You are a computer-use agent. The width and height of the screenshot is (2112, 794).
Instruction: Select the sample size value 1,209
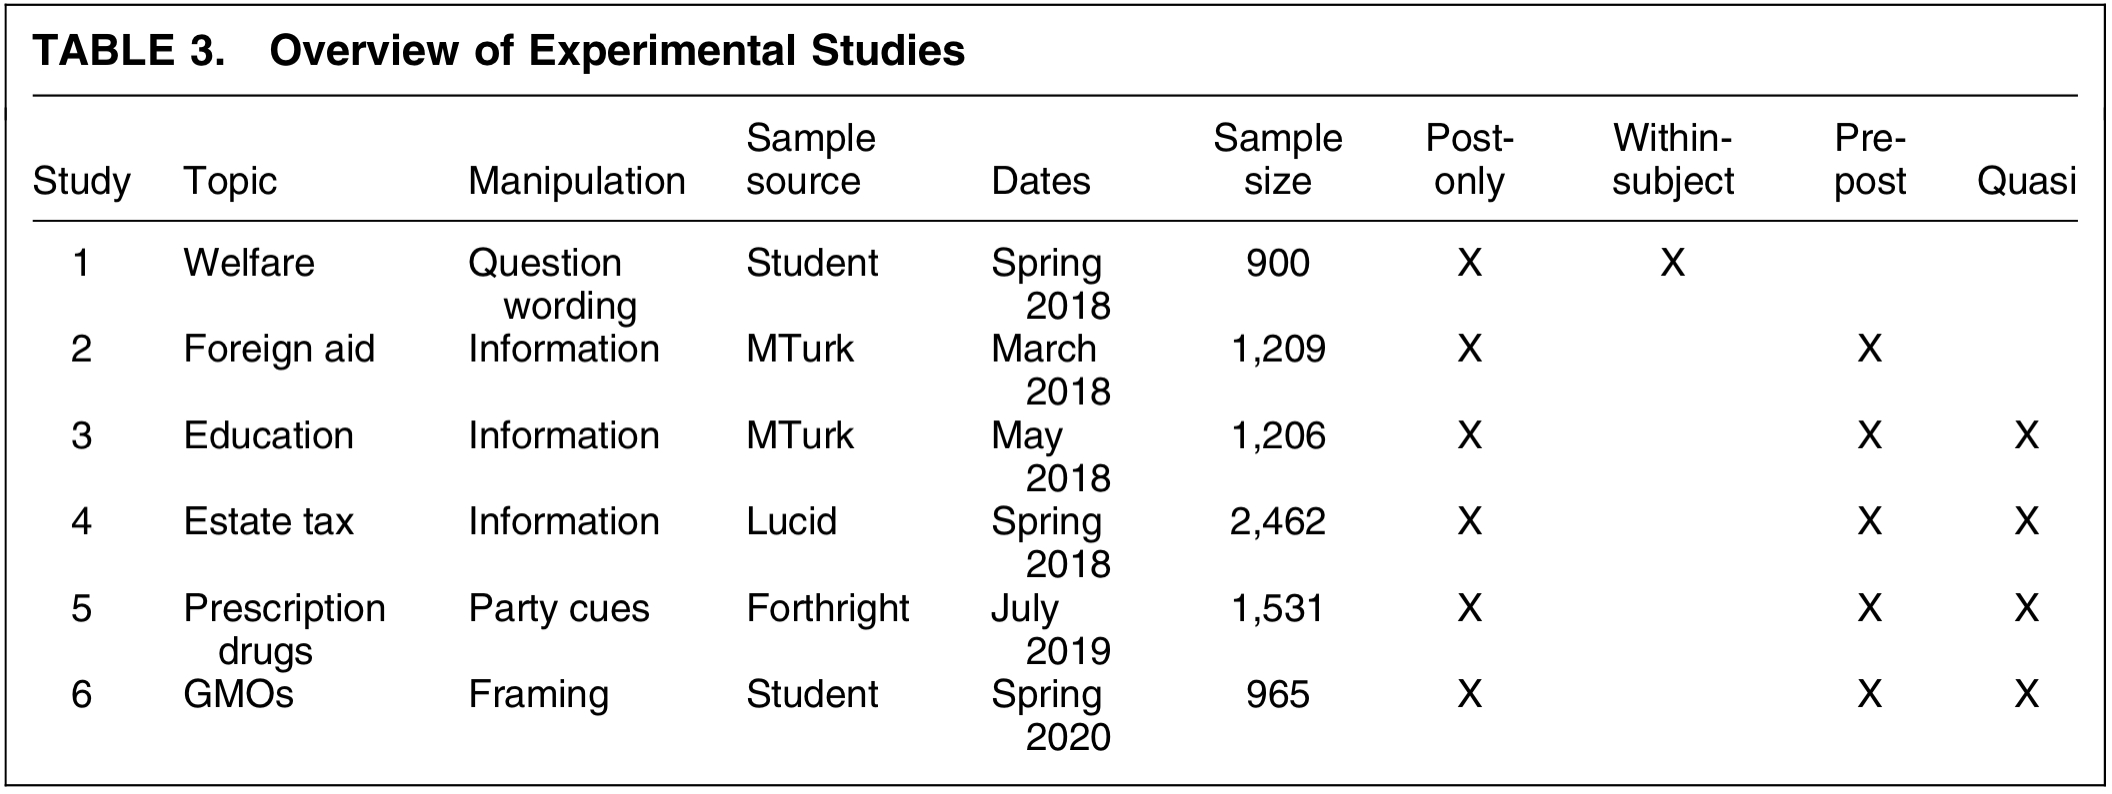(x=1277, y=349)
